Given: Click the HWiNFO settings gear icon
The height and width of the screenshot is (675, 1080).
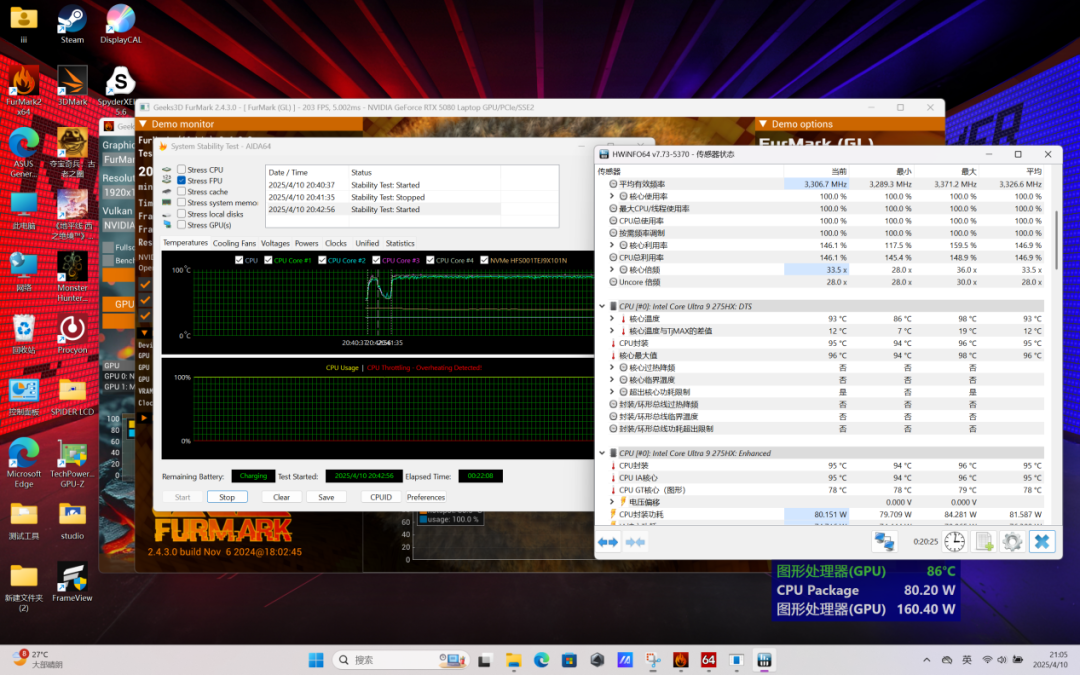Looking at the screenshot, I should (x=1011, y=541).
